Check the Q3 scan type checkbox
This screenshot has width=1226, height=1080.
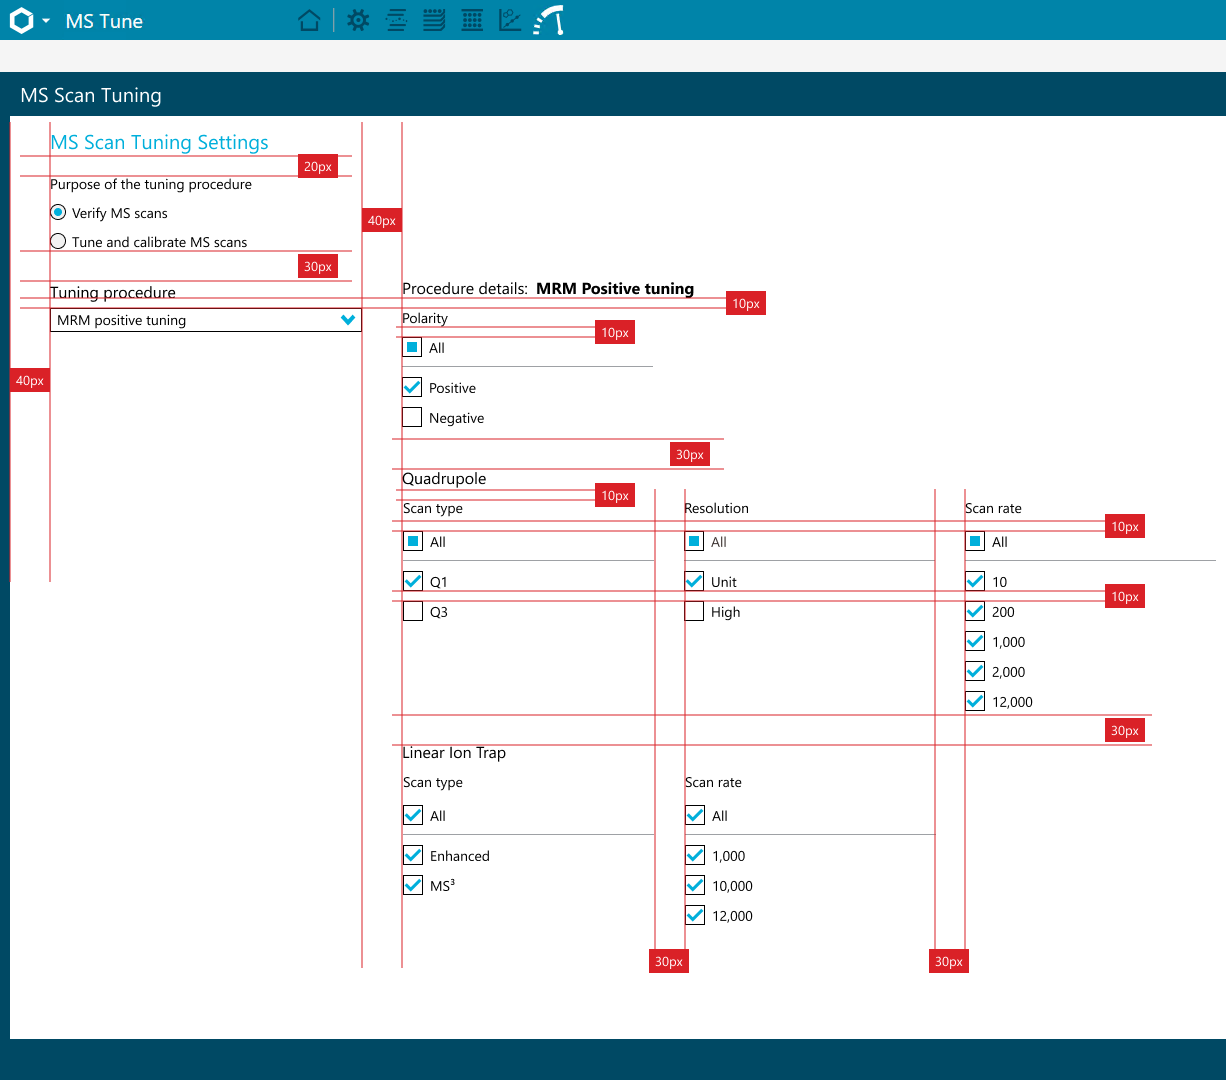(x=413, y=611)
